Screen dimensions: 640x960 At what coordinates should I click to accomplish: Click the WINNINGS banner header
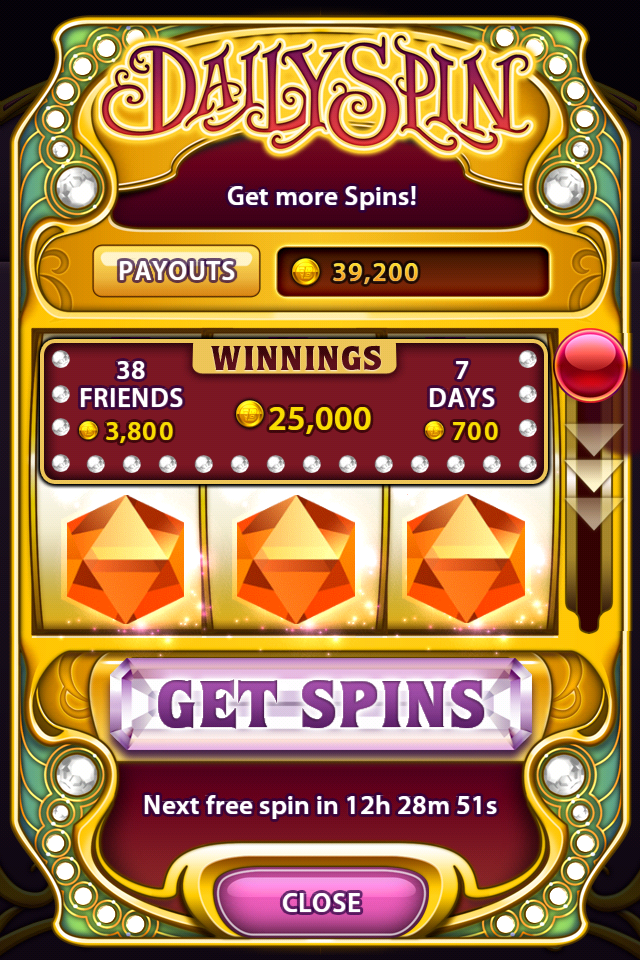295,358
